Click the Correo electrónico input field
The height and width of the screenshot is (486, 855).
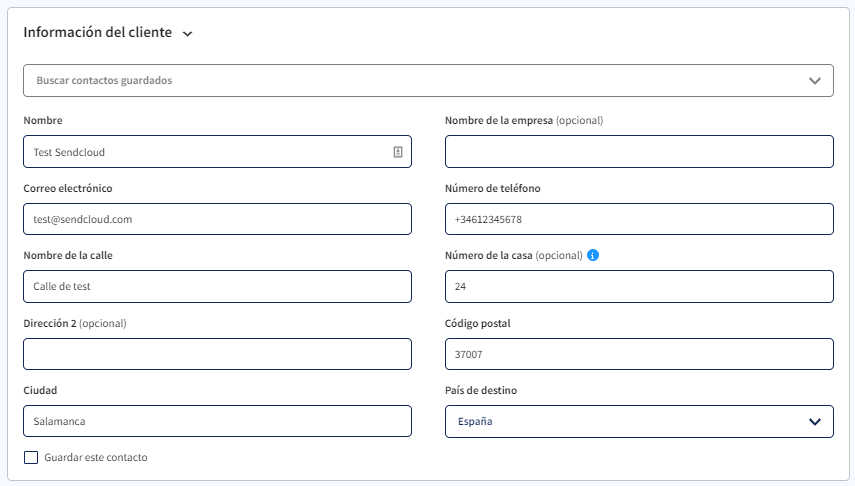coord(217,219)
